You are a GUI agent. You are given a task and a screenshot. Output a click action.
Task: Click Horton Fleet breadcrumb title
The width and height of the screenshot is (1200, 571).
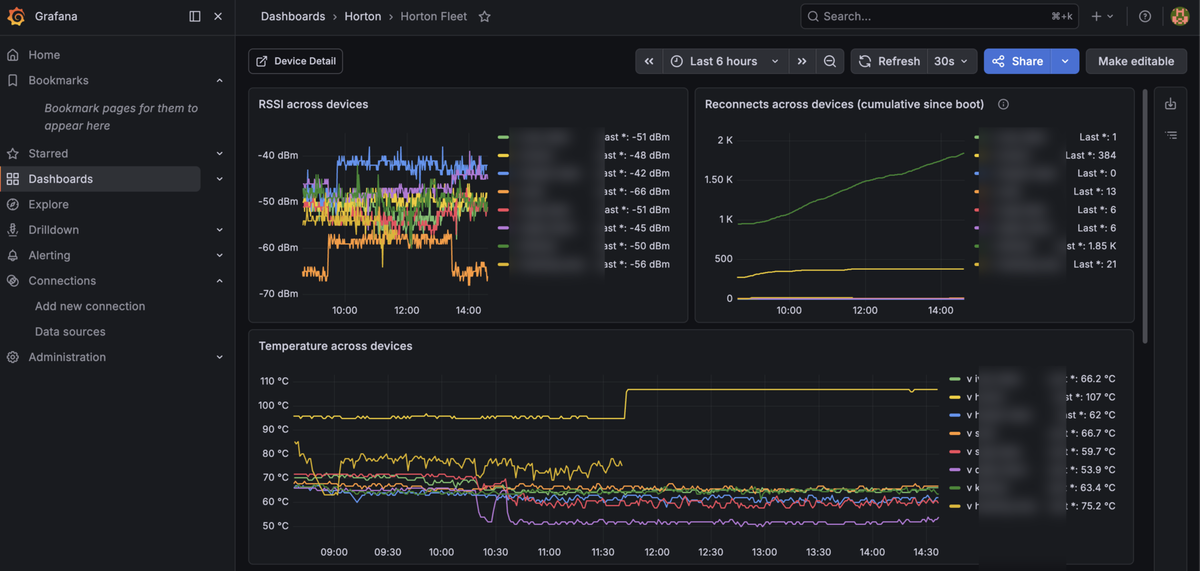434,16
